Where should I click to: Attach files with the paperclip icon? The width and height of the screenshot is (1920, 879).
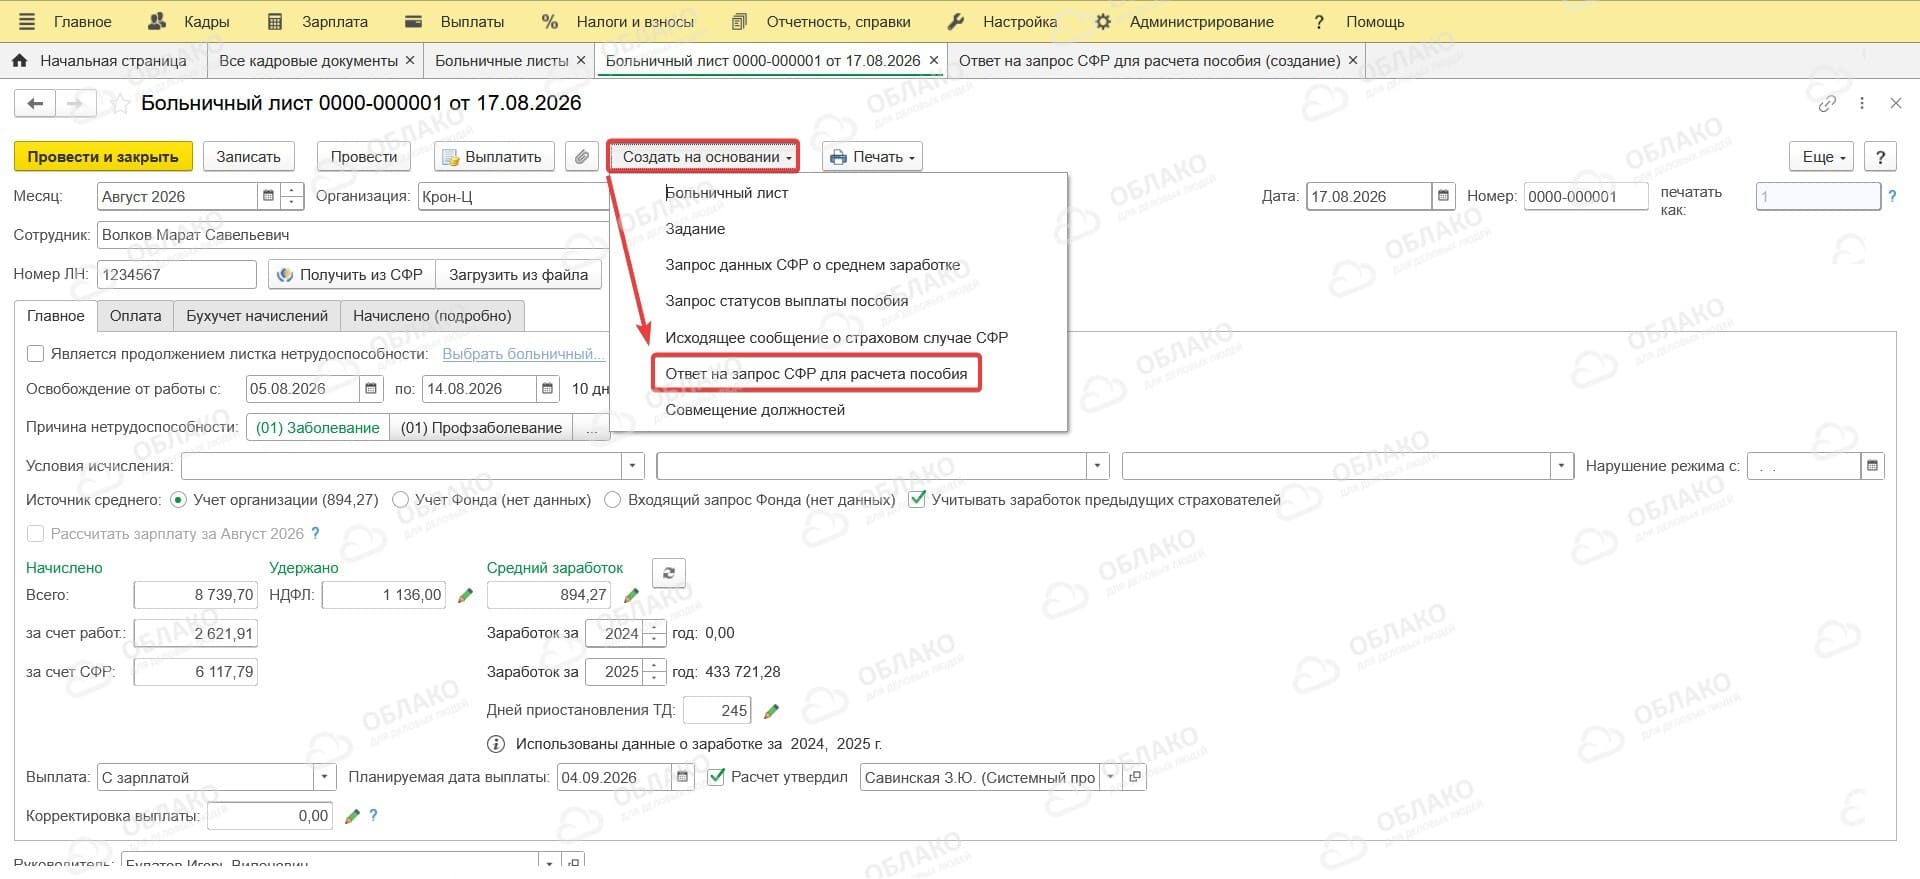[x=581, y=157]
